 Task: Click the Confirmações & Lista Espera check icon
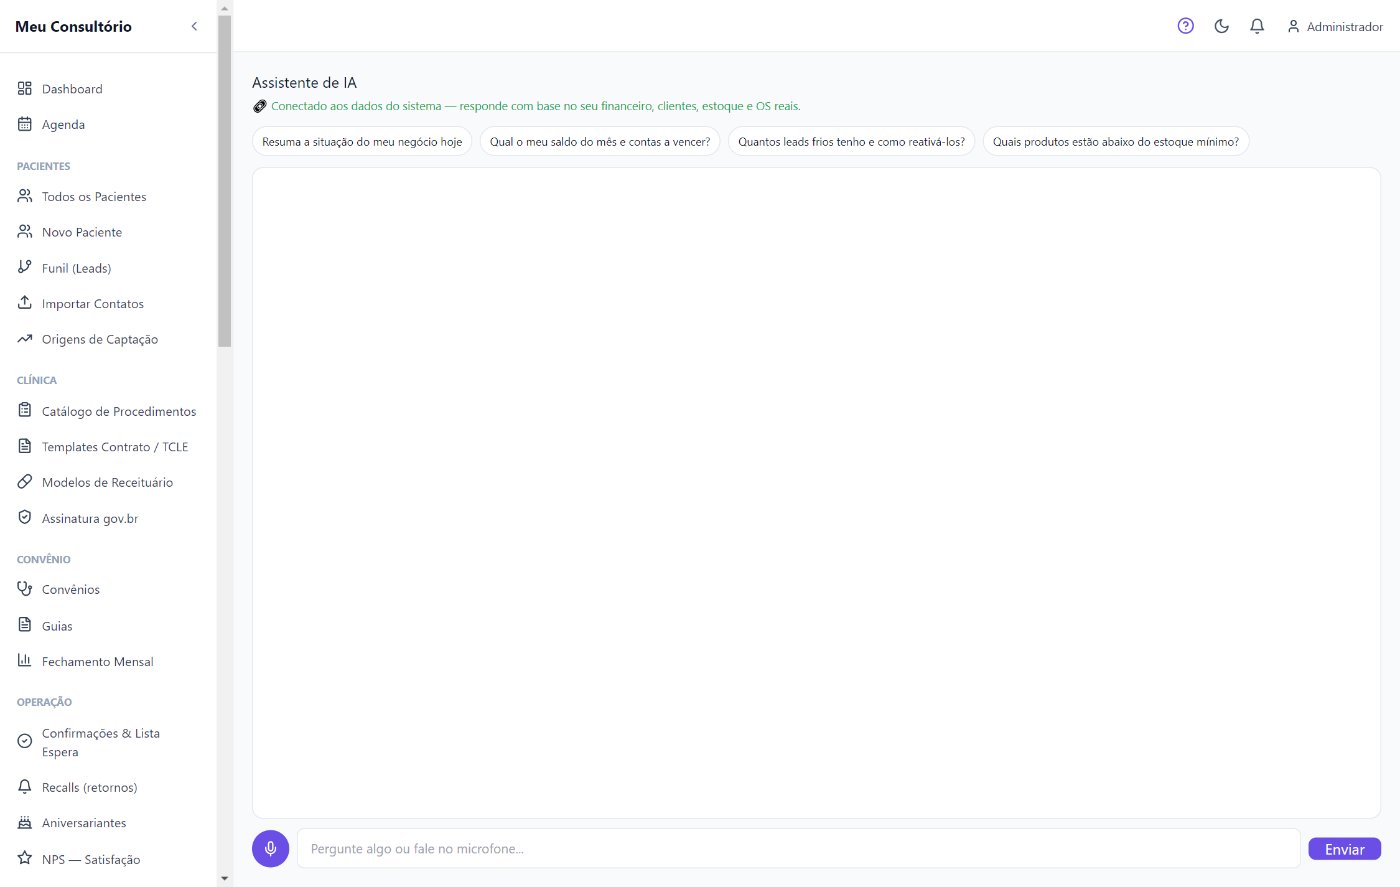[x=25, y=741]
